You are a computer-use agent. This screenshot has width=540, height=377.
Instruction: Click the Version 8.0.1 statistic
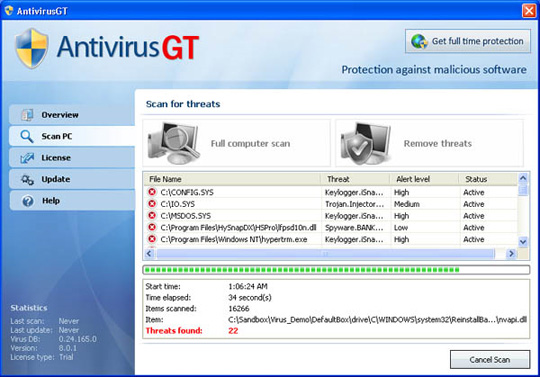click(68, 348)
